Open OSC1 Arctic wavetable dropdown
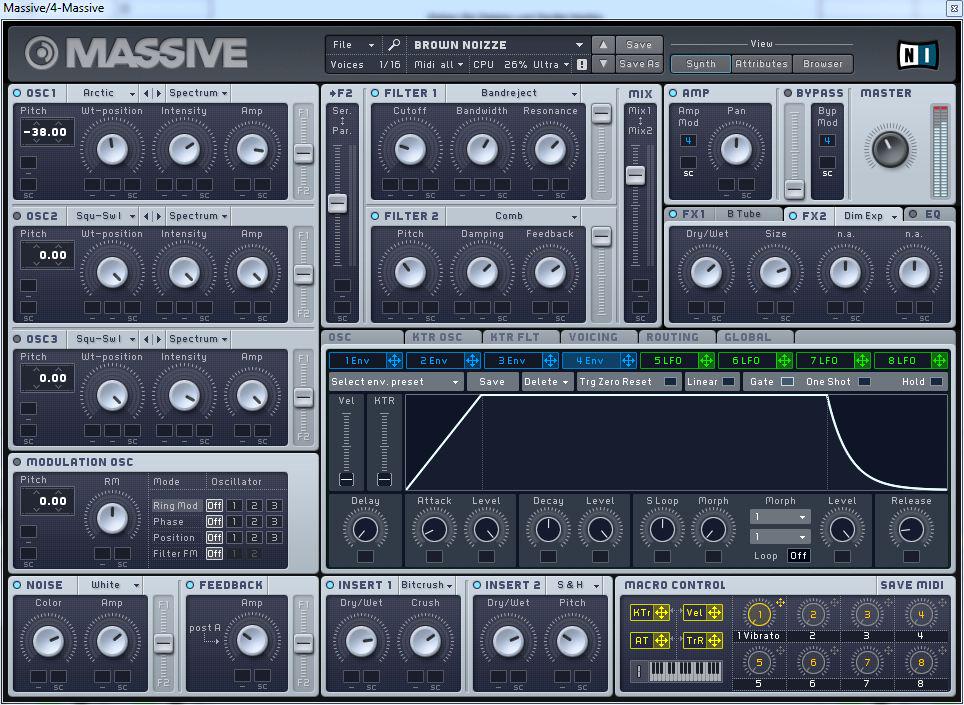 tap(102, 93)
